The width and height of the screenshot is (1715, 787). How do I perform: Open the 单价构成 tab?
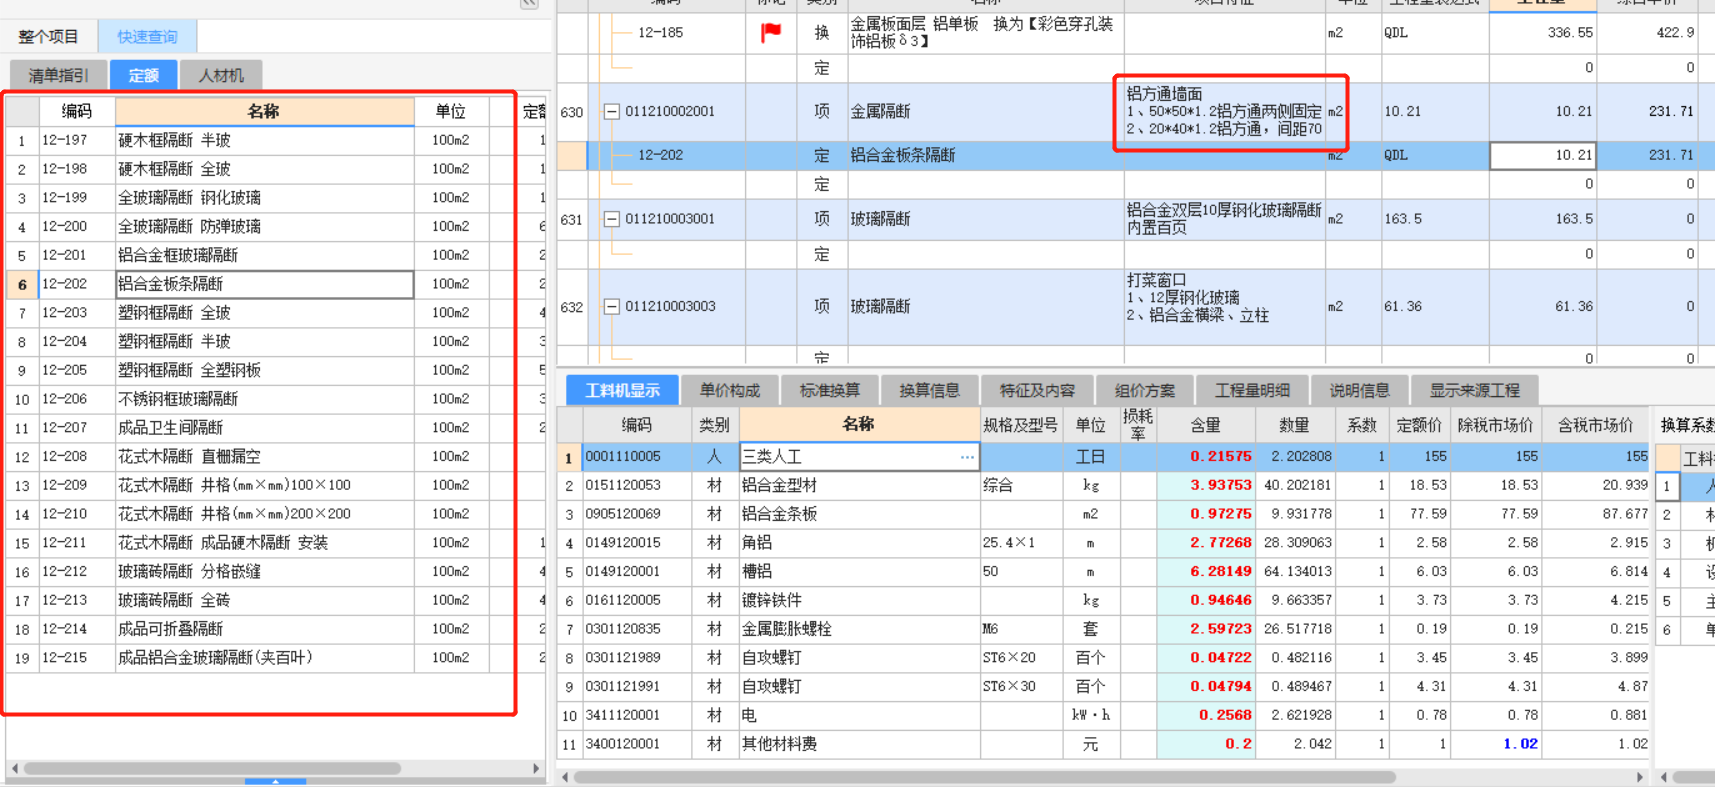click(x=730, y=390)
